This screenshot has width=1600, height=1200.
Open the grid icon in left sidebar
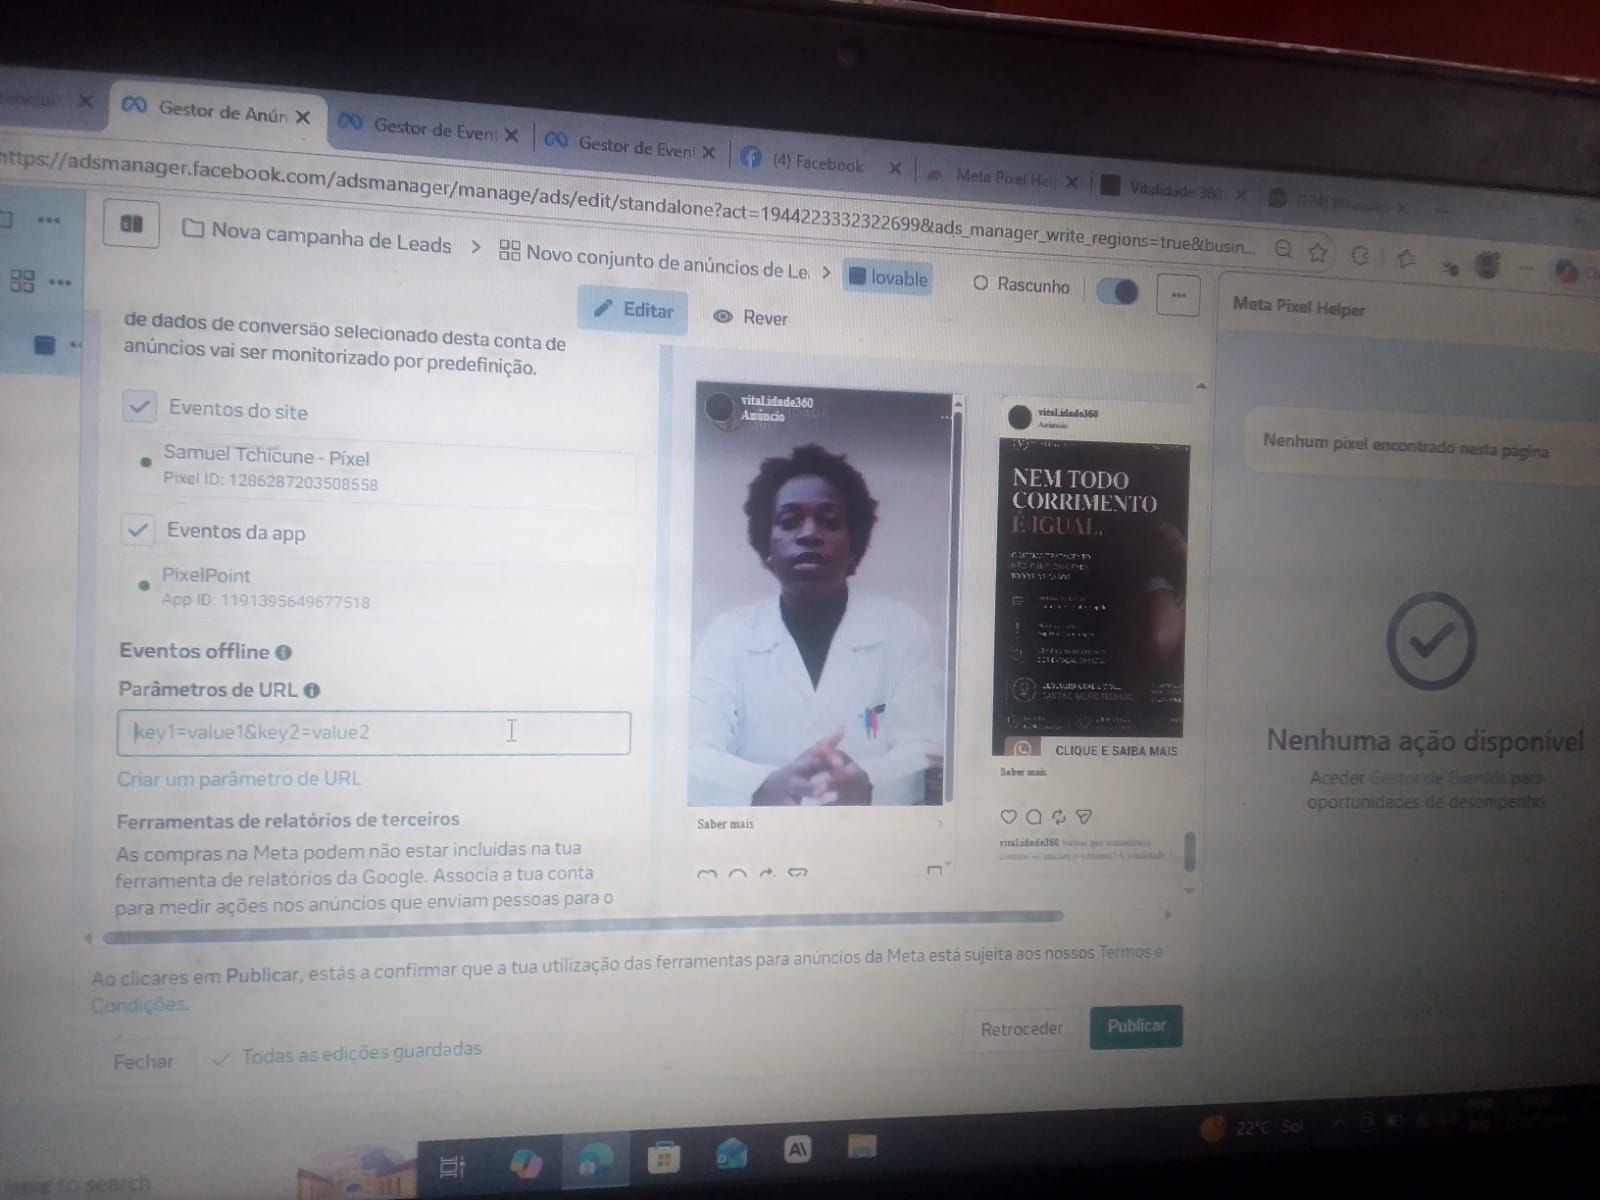tap(22, 281)
